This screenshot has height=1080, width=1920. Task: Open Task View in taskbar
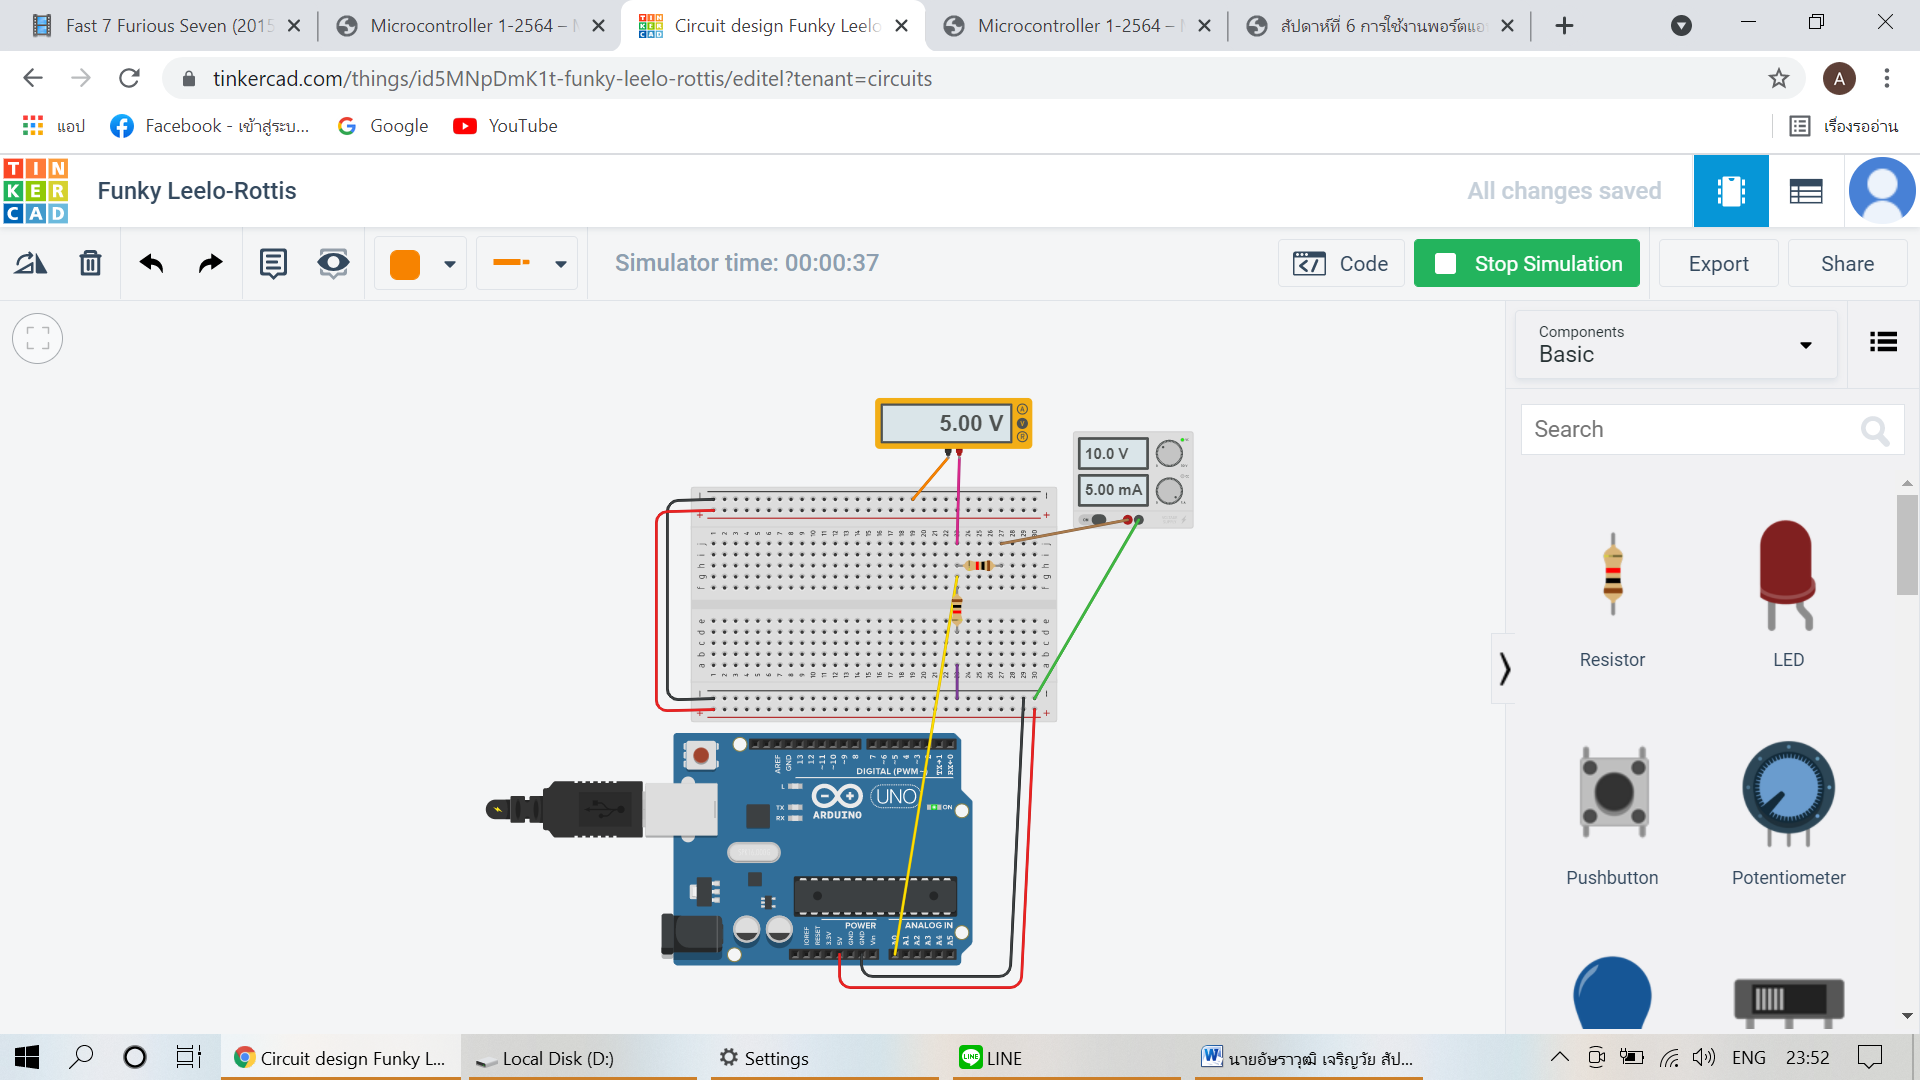188,1057
